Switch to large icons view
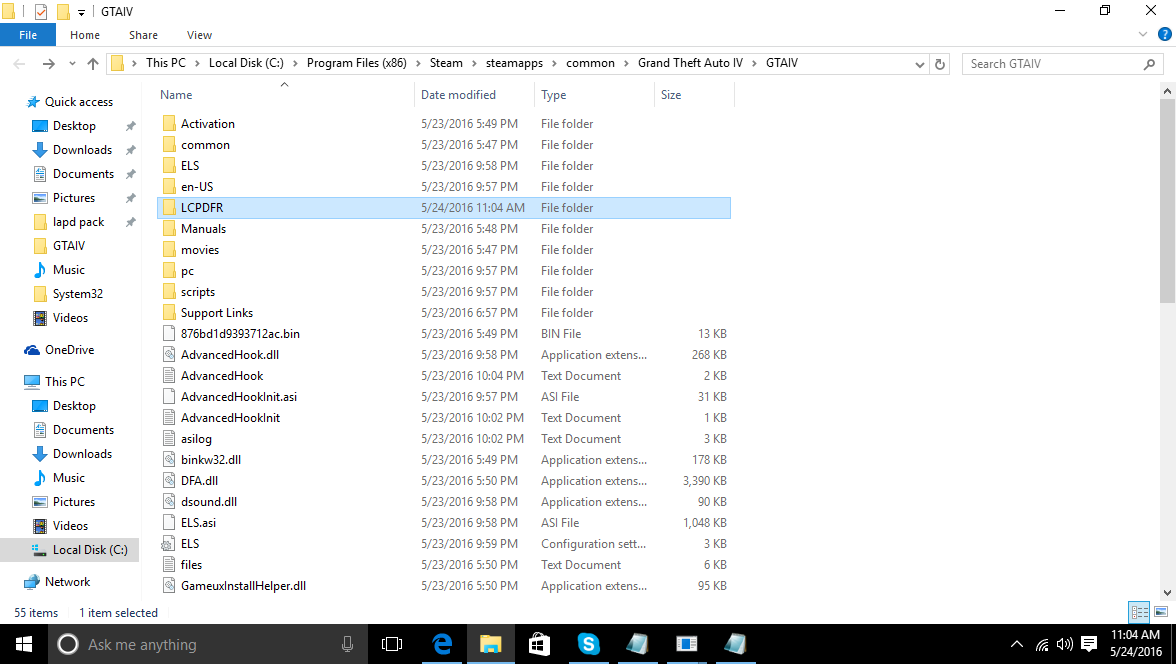 coord(1161,612)
